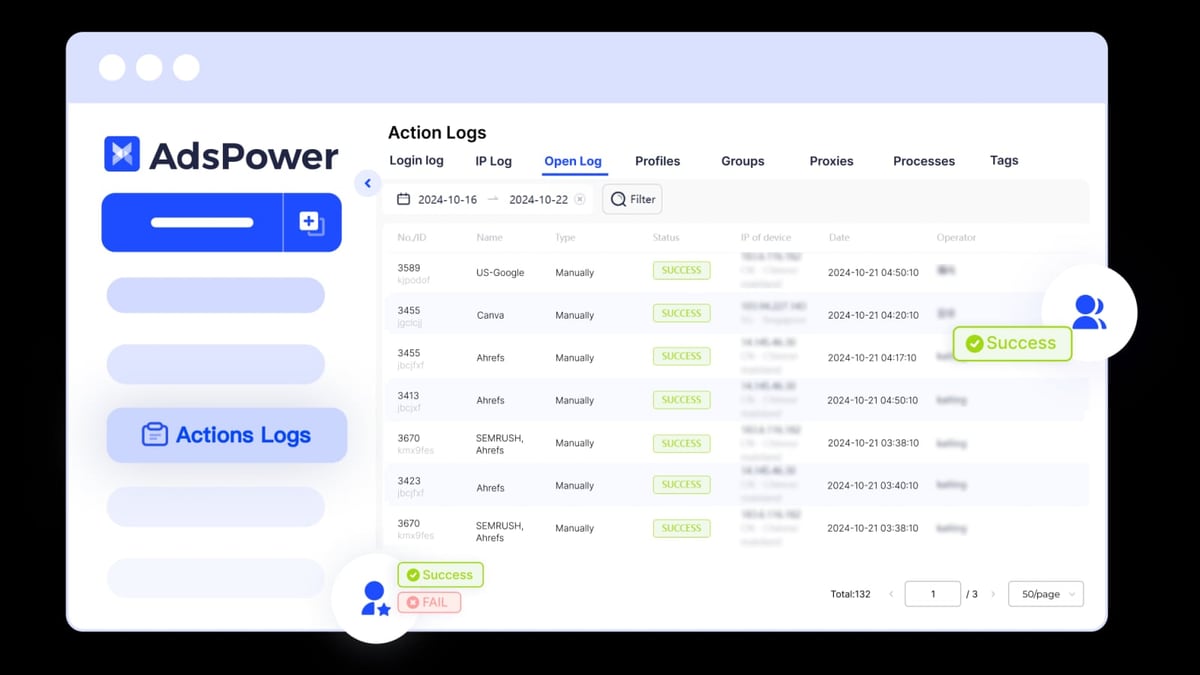The height and width of the screenshot is (675, 1200).
Task: Click the Action Logs heading
Action: pos(437,133)
